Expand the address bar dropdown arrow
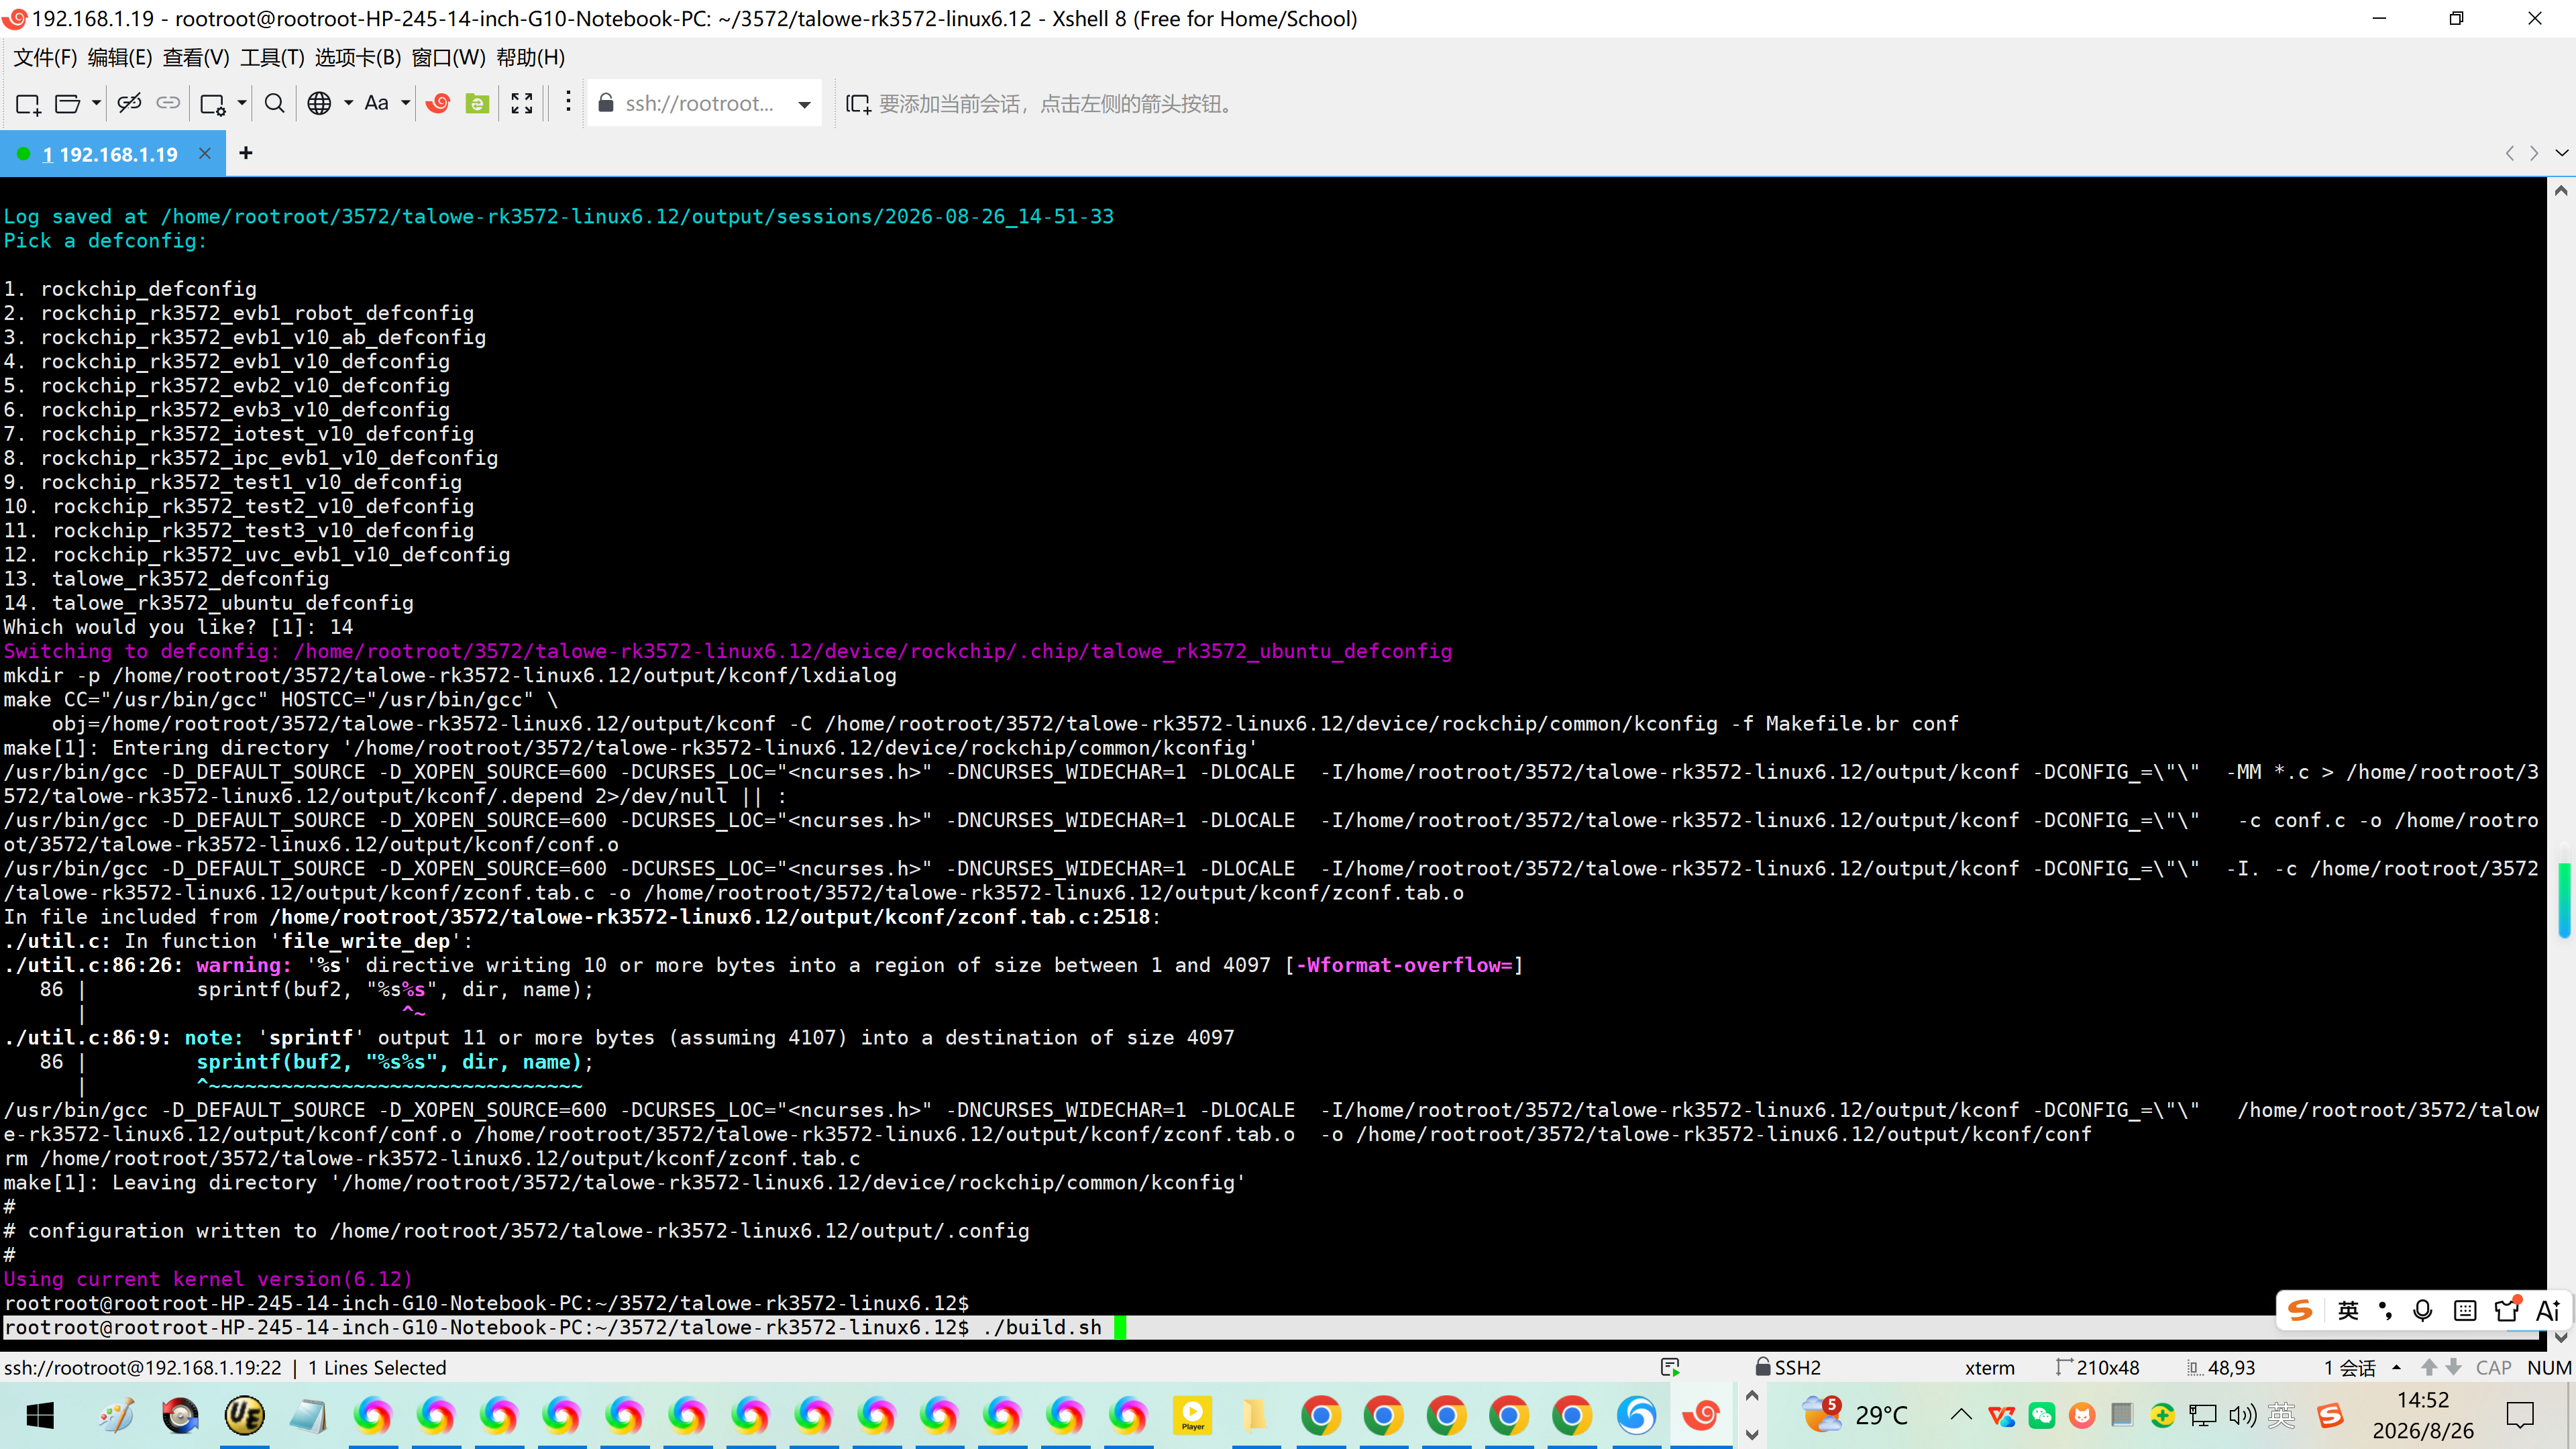This screenshot has height=1449, width=2576. (x=804, y=104)
